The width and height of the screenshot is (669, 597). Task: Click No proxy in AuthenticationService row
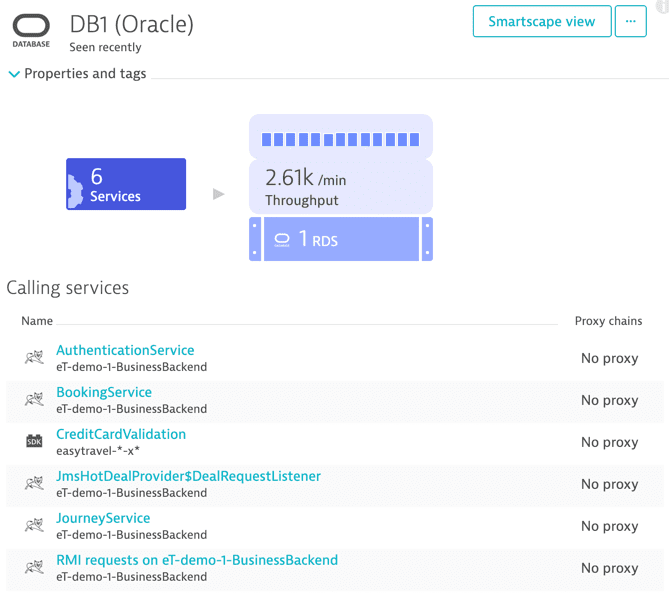610,358
